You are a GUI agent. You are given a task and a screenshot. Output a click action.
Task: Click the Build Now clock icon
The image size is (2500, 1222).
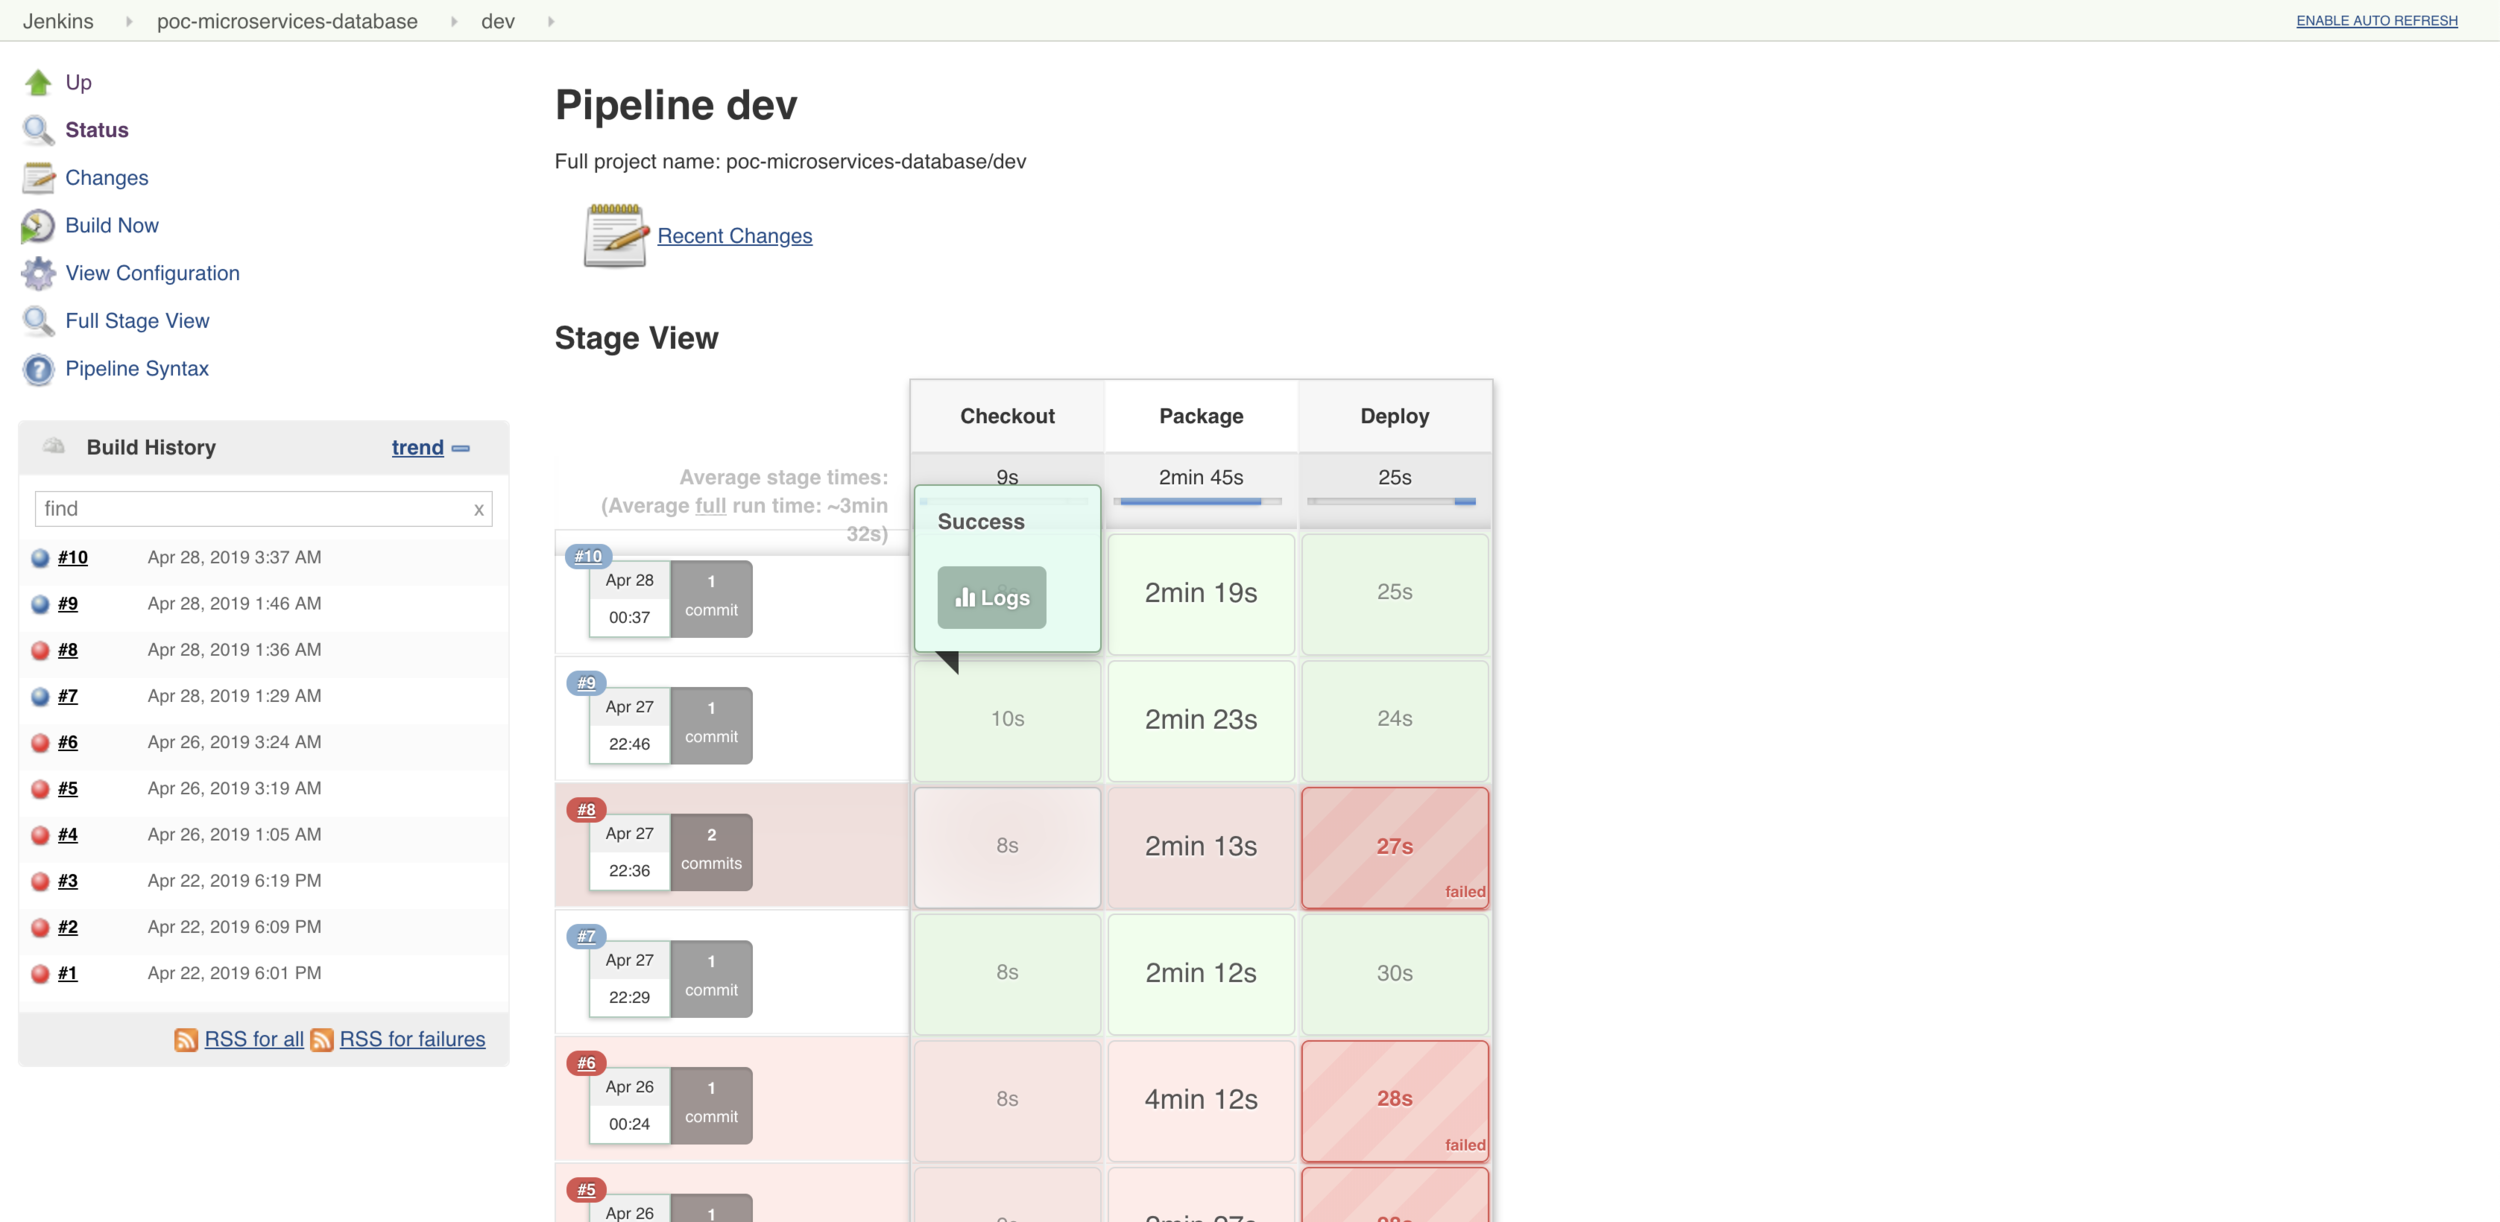38,226
